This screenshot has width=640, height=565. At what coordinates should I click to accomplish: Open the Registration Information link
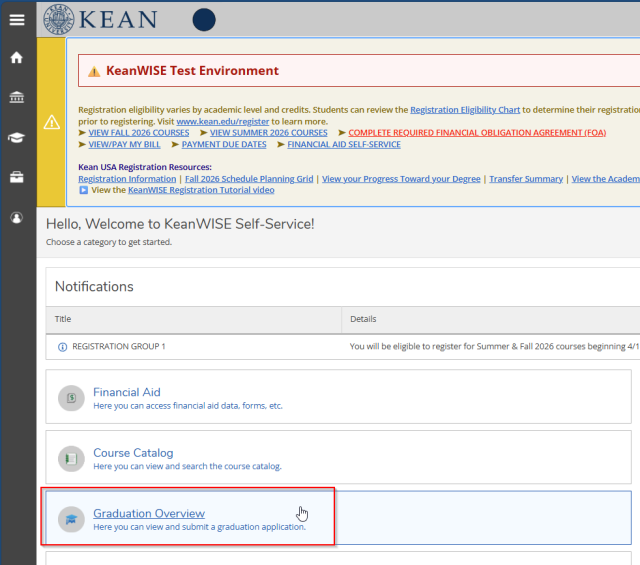127,179
